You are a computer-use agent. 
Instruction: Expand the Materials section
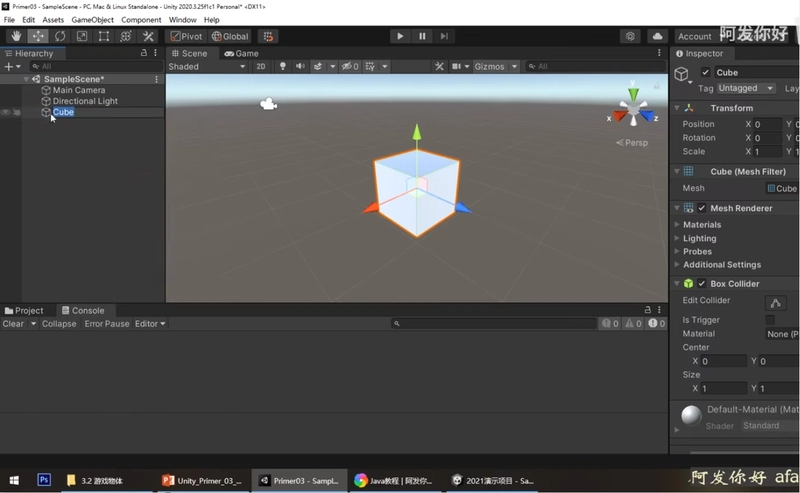pyautogui.click(x=702, y=225)
